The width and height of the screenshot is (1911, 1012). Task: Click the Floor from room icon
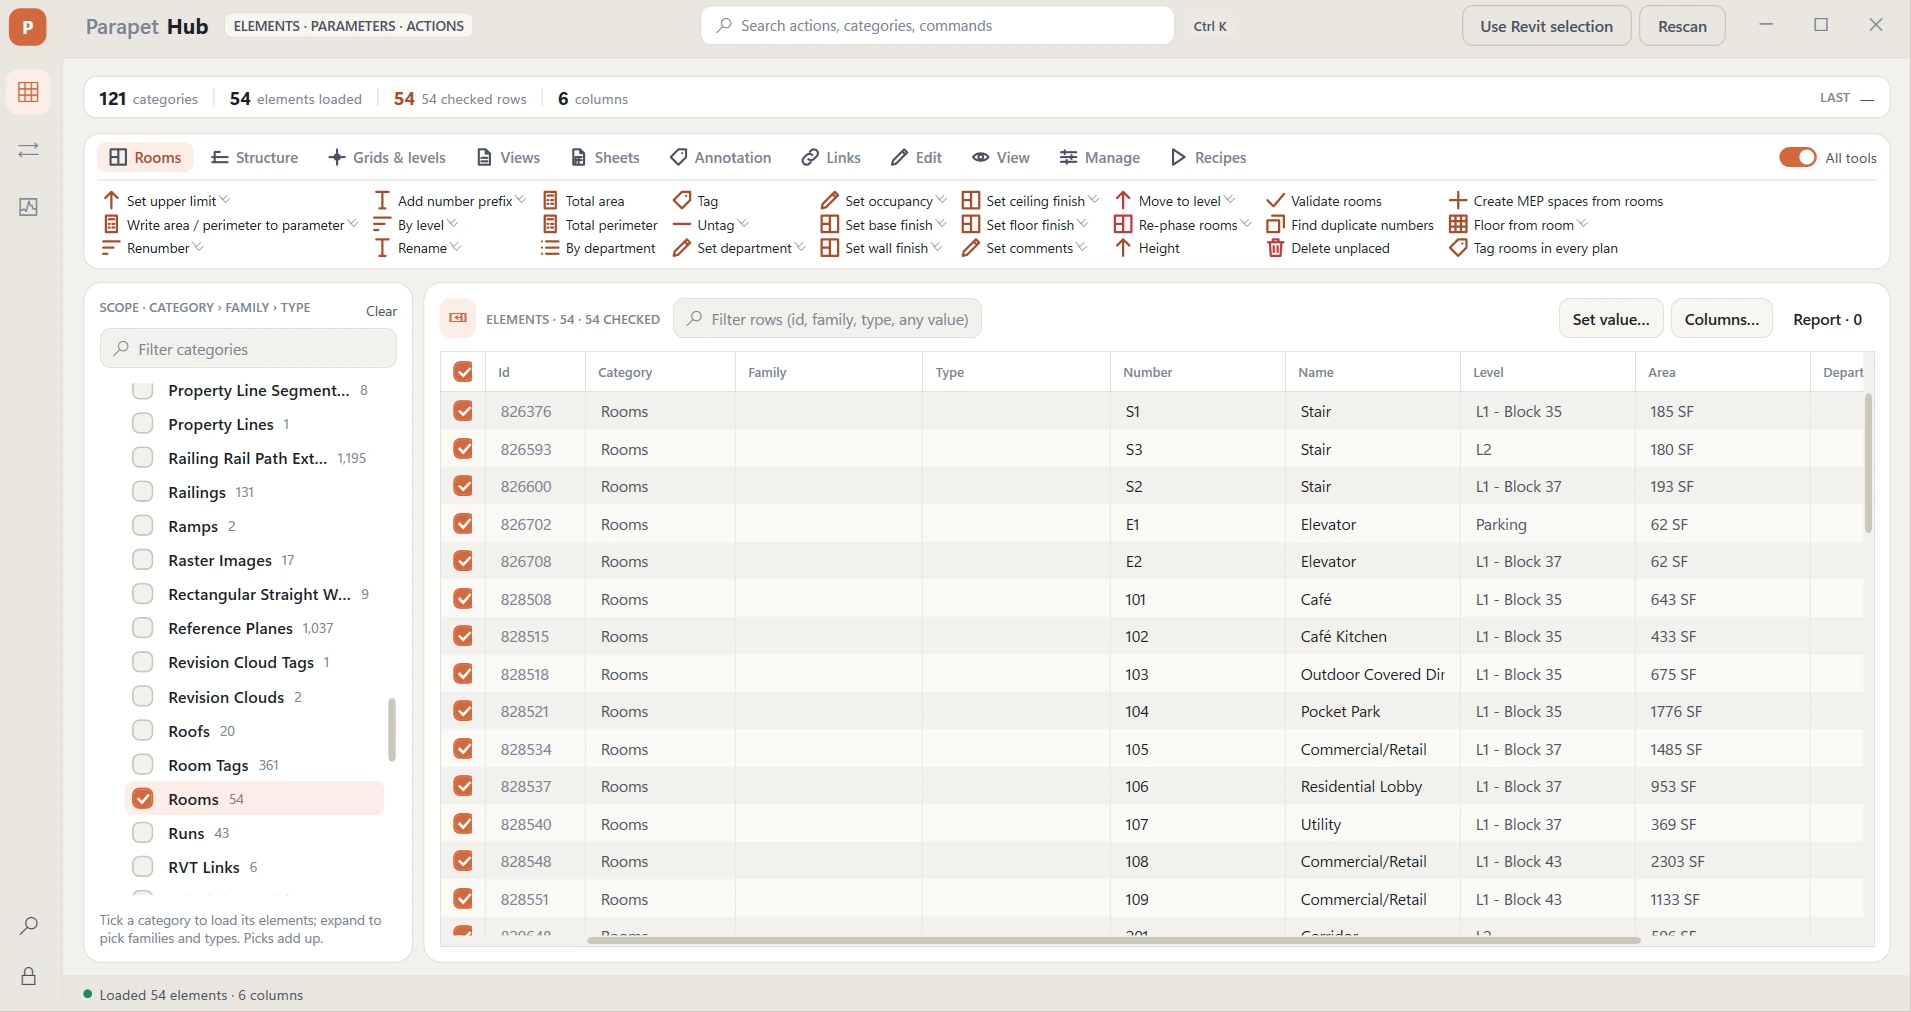[x=1458, y=224]
